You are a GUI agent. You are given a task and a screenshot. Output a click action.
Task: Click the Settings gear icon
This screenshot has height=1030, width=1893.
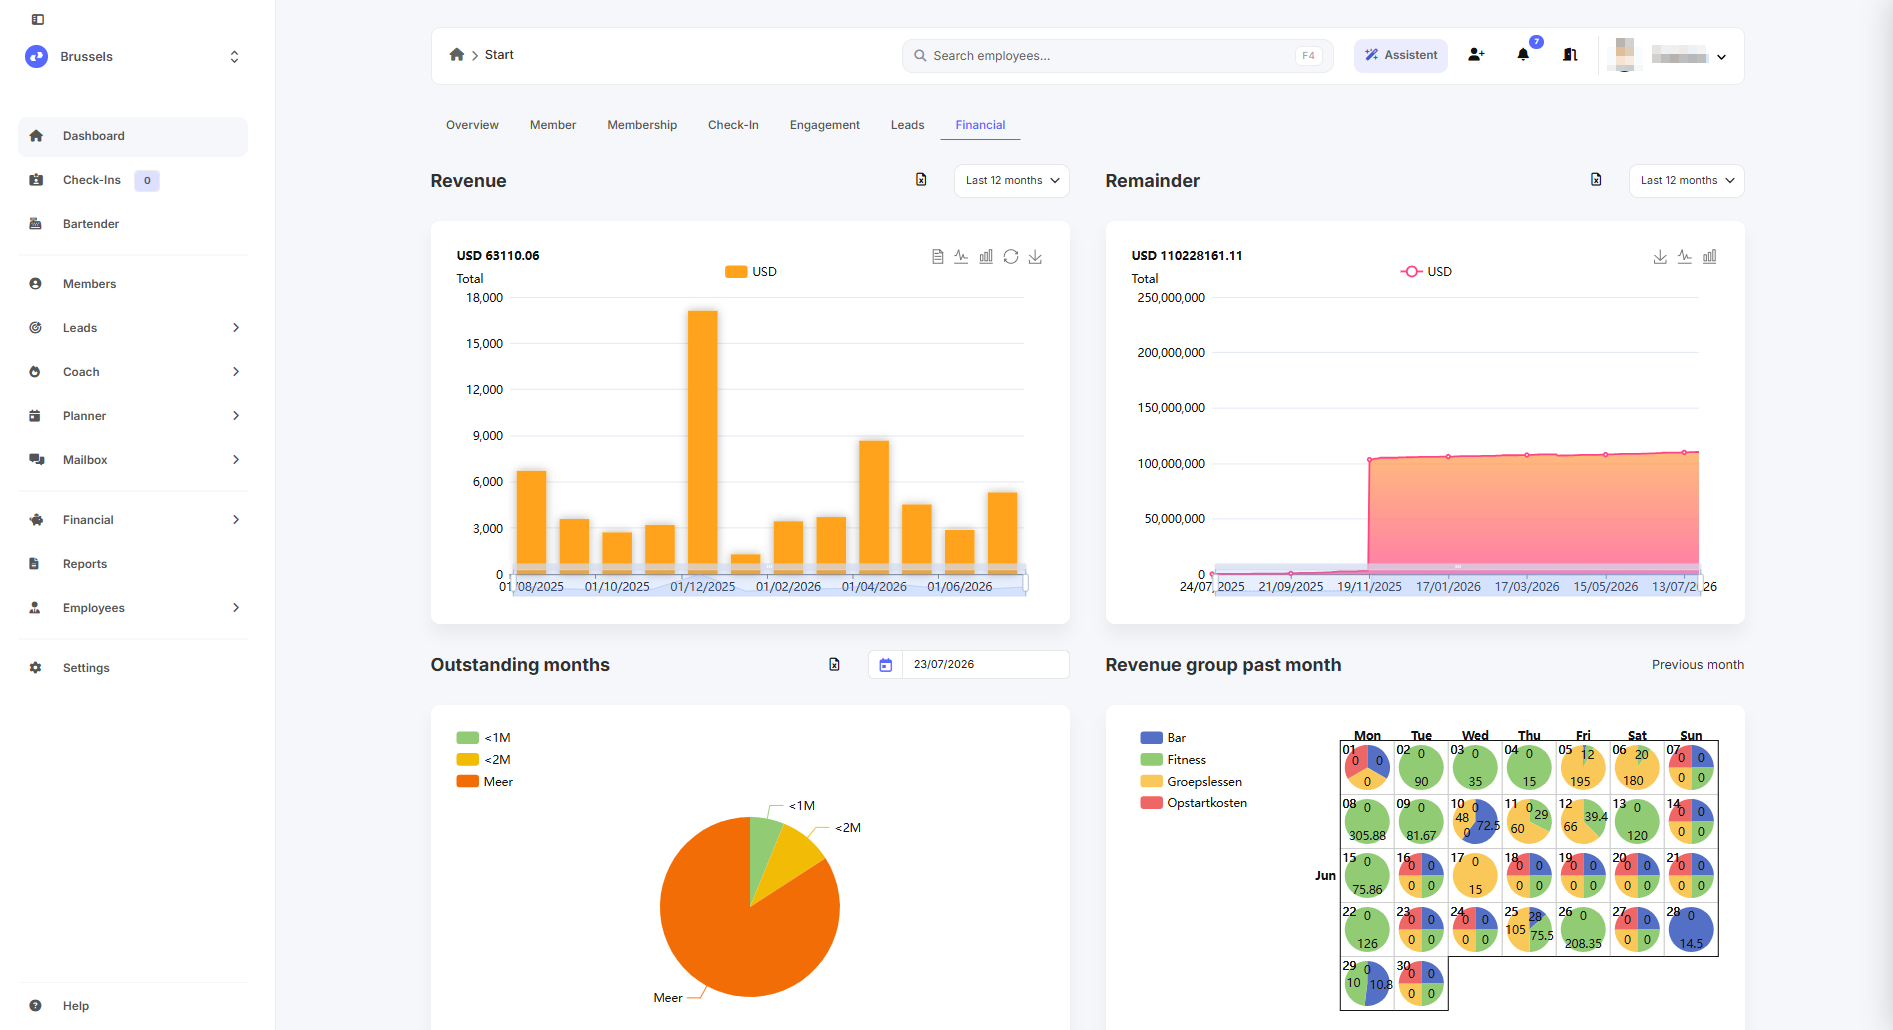click(36, 668)
